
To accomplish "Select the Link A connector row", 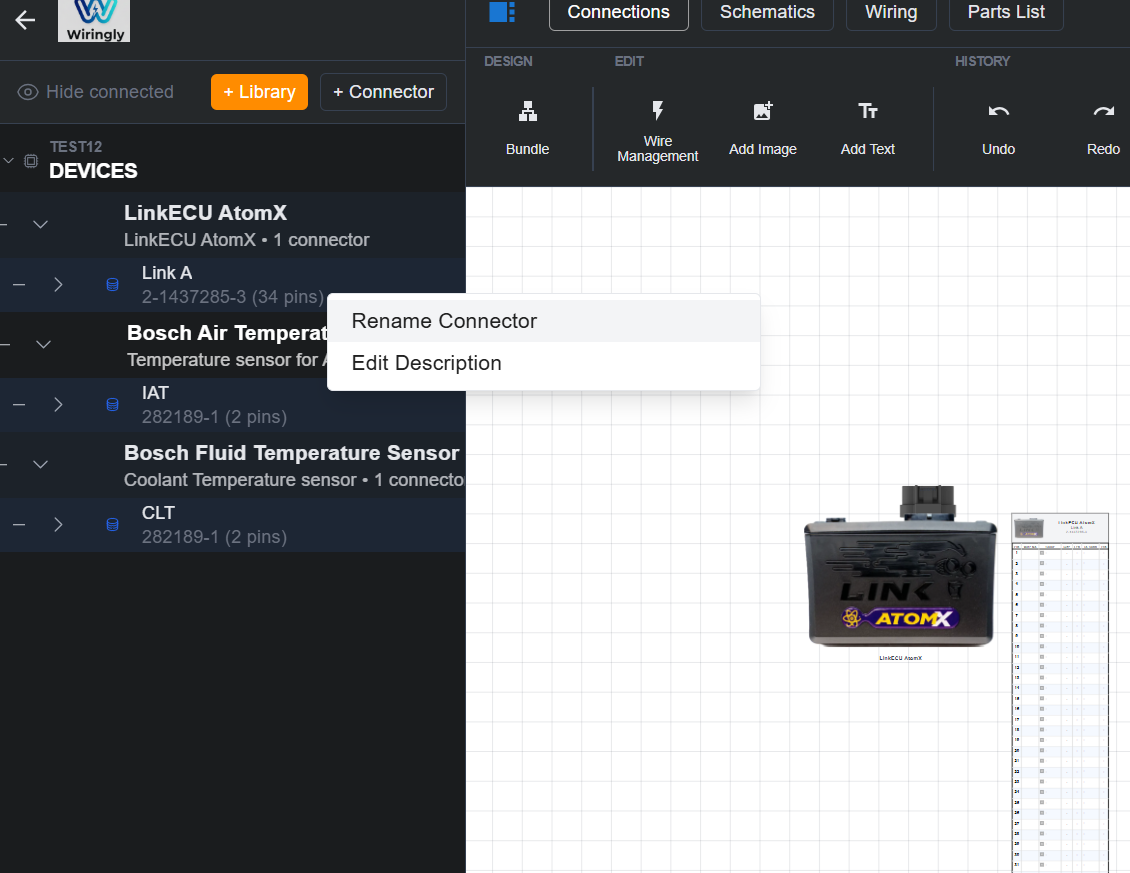I will point(233,285).
